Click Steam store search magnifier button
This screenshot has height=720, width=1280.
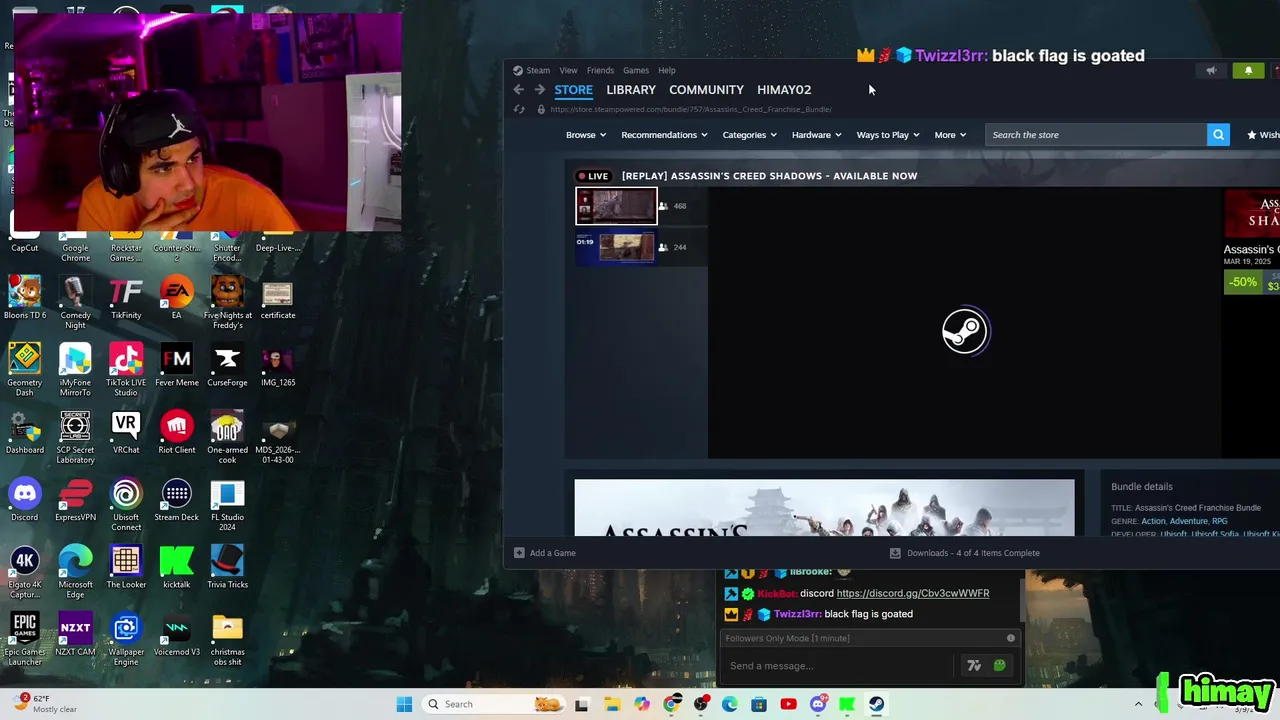(x=1218, y=135)
